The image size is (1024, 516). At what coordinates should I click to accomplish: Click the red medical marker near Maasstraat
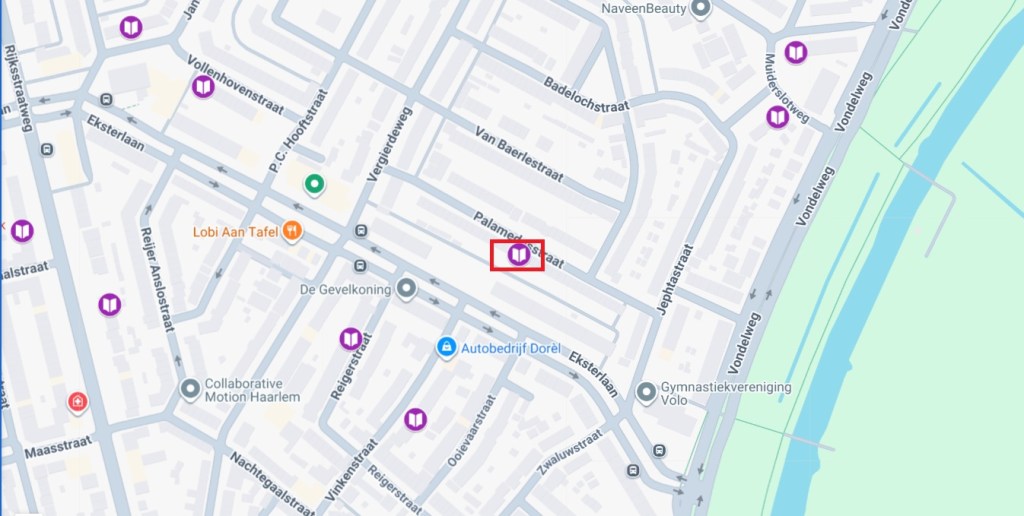point(78,402)
